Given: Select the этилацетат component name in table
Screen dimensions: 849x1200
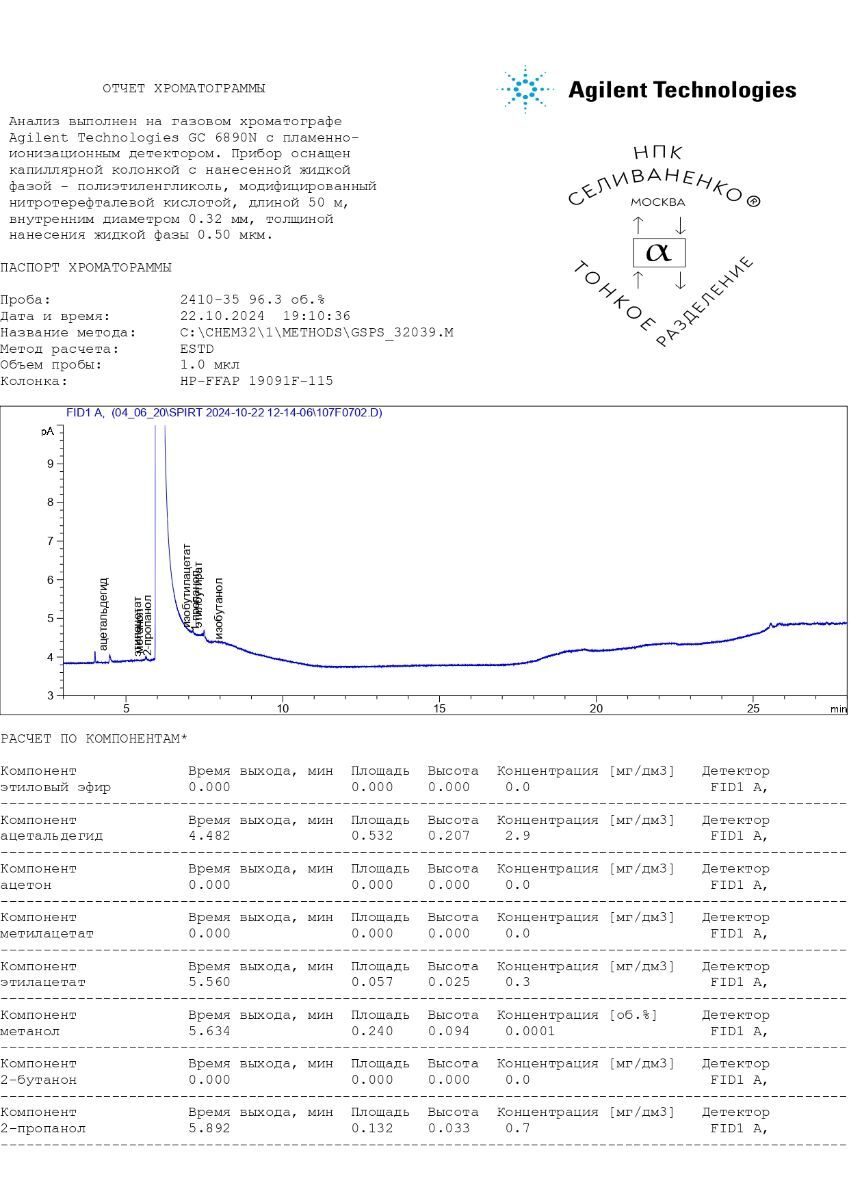Looking at the screenshot, I should click(x=43, y=982).
